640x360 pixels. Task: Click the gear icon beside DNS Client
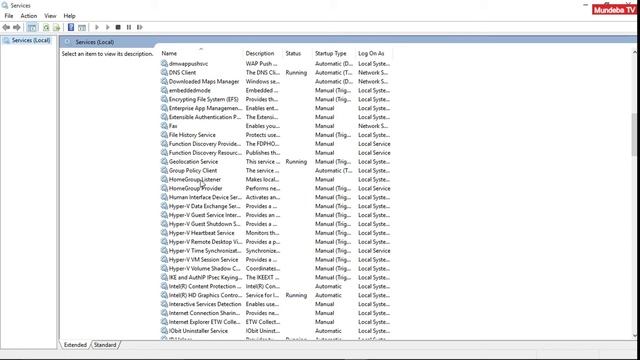click(164, 72)
